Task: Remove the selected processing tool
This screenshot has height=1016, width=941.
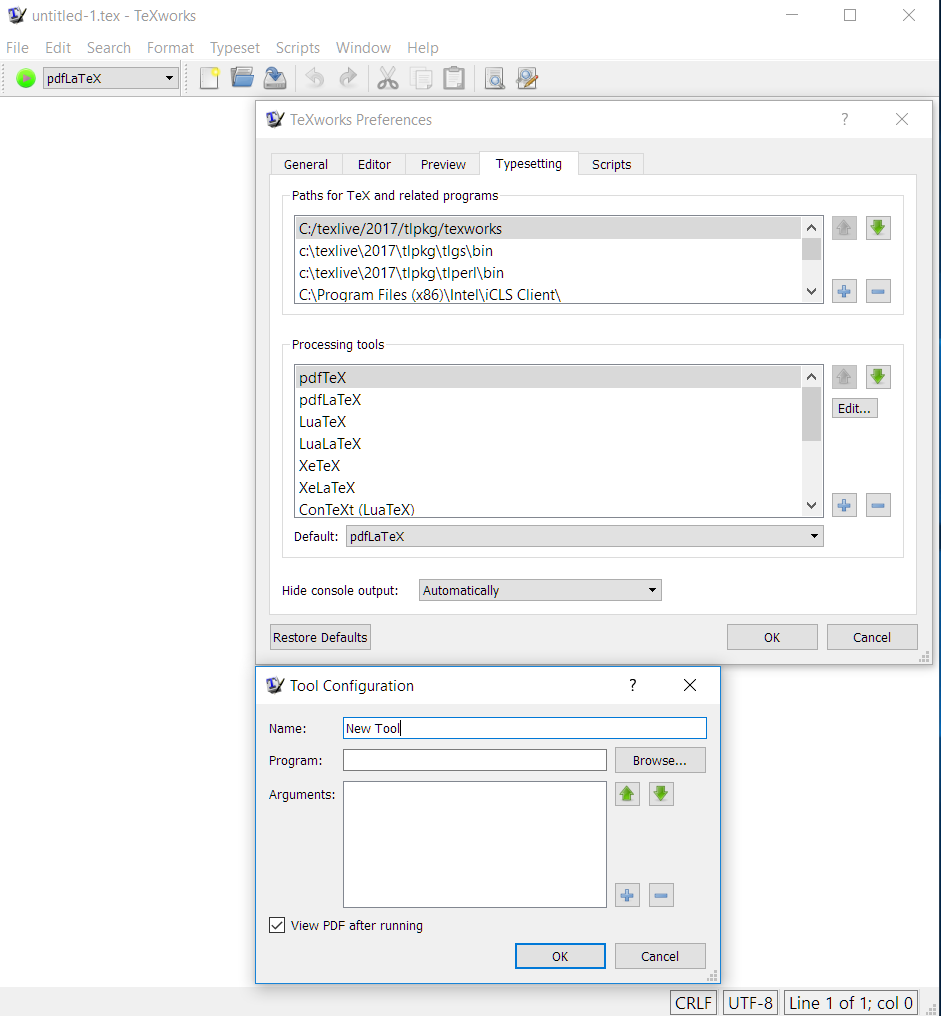Action: 878,505
